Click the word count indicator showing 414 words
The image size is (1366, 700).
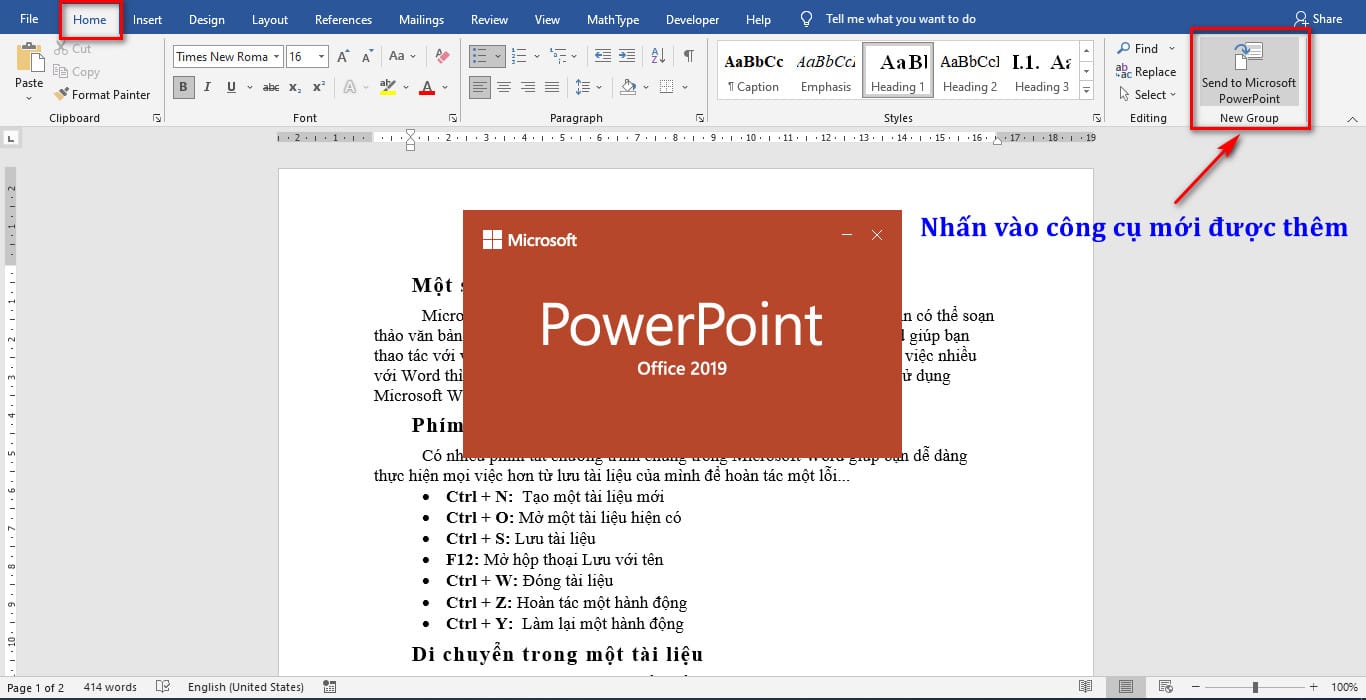coord(109,687)
